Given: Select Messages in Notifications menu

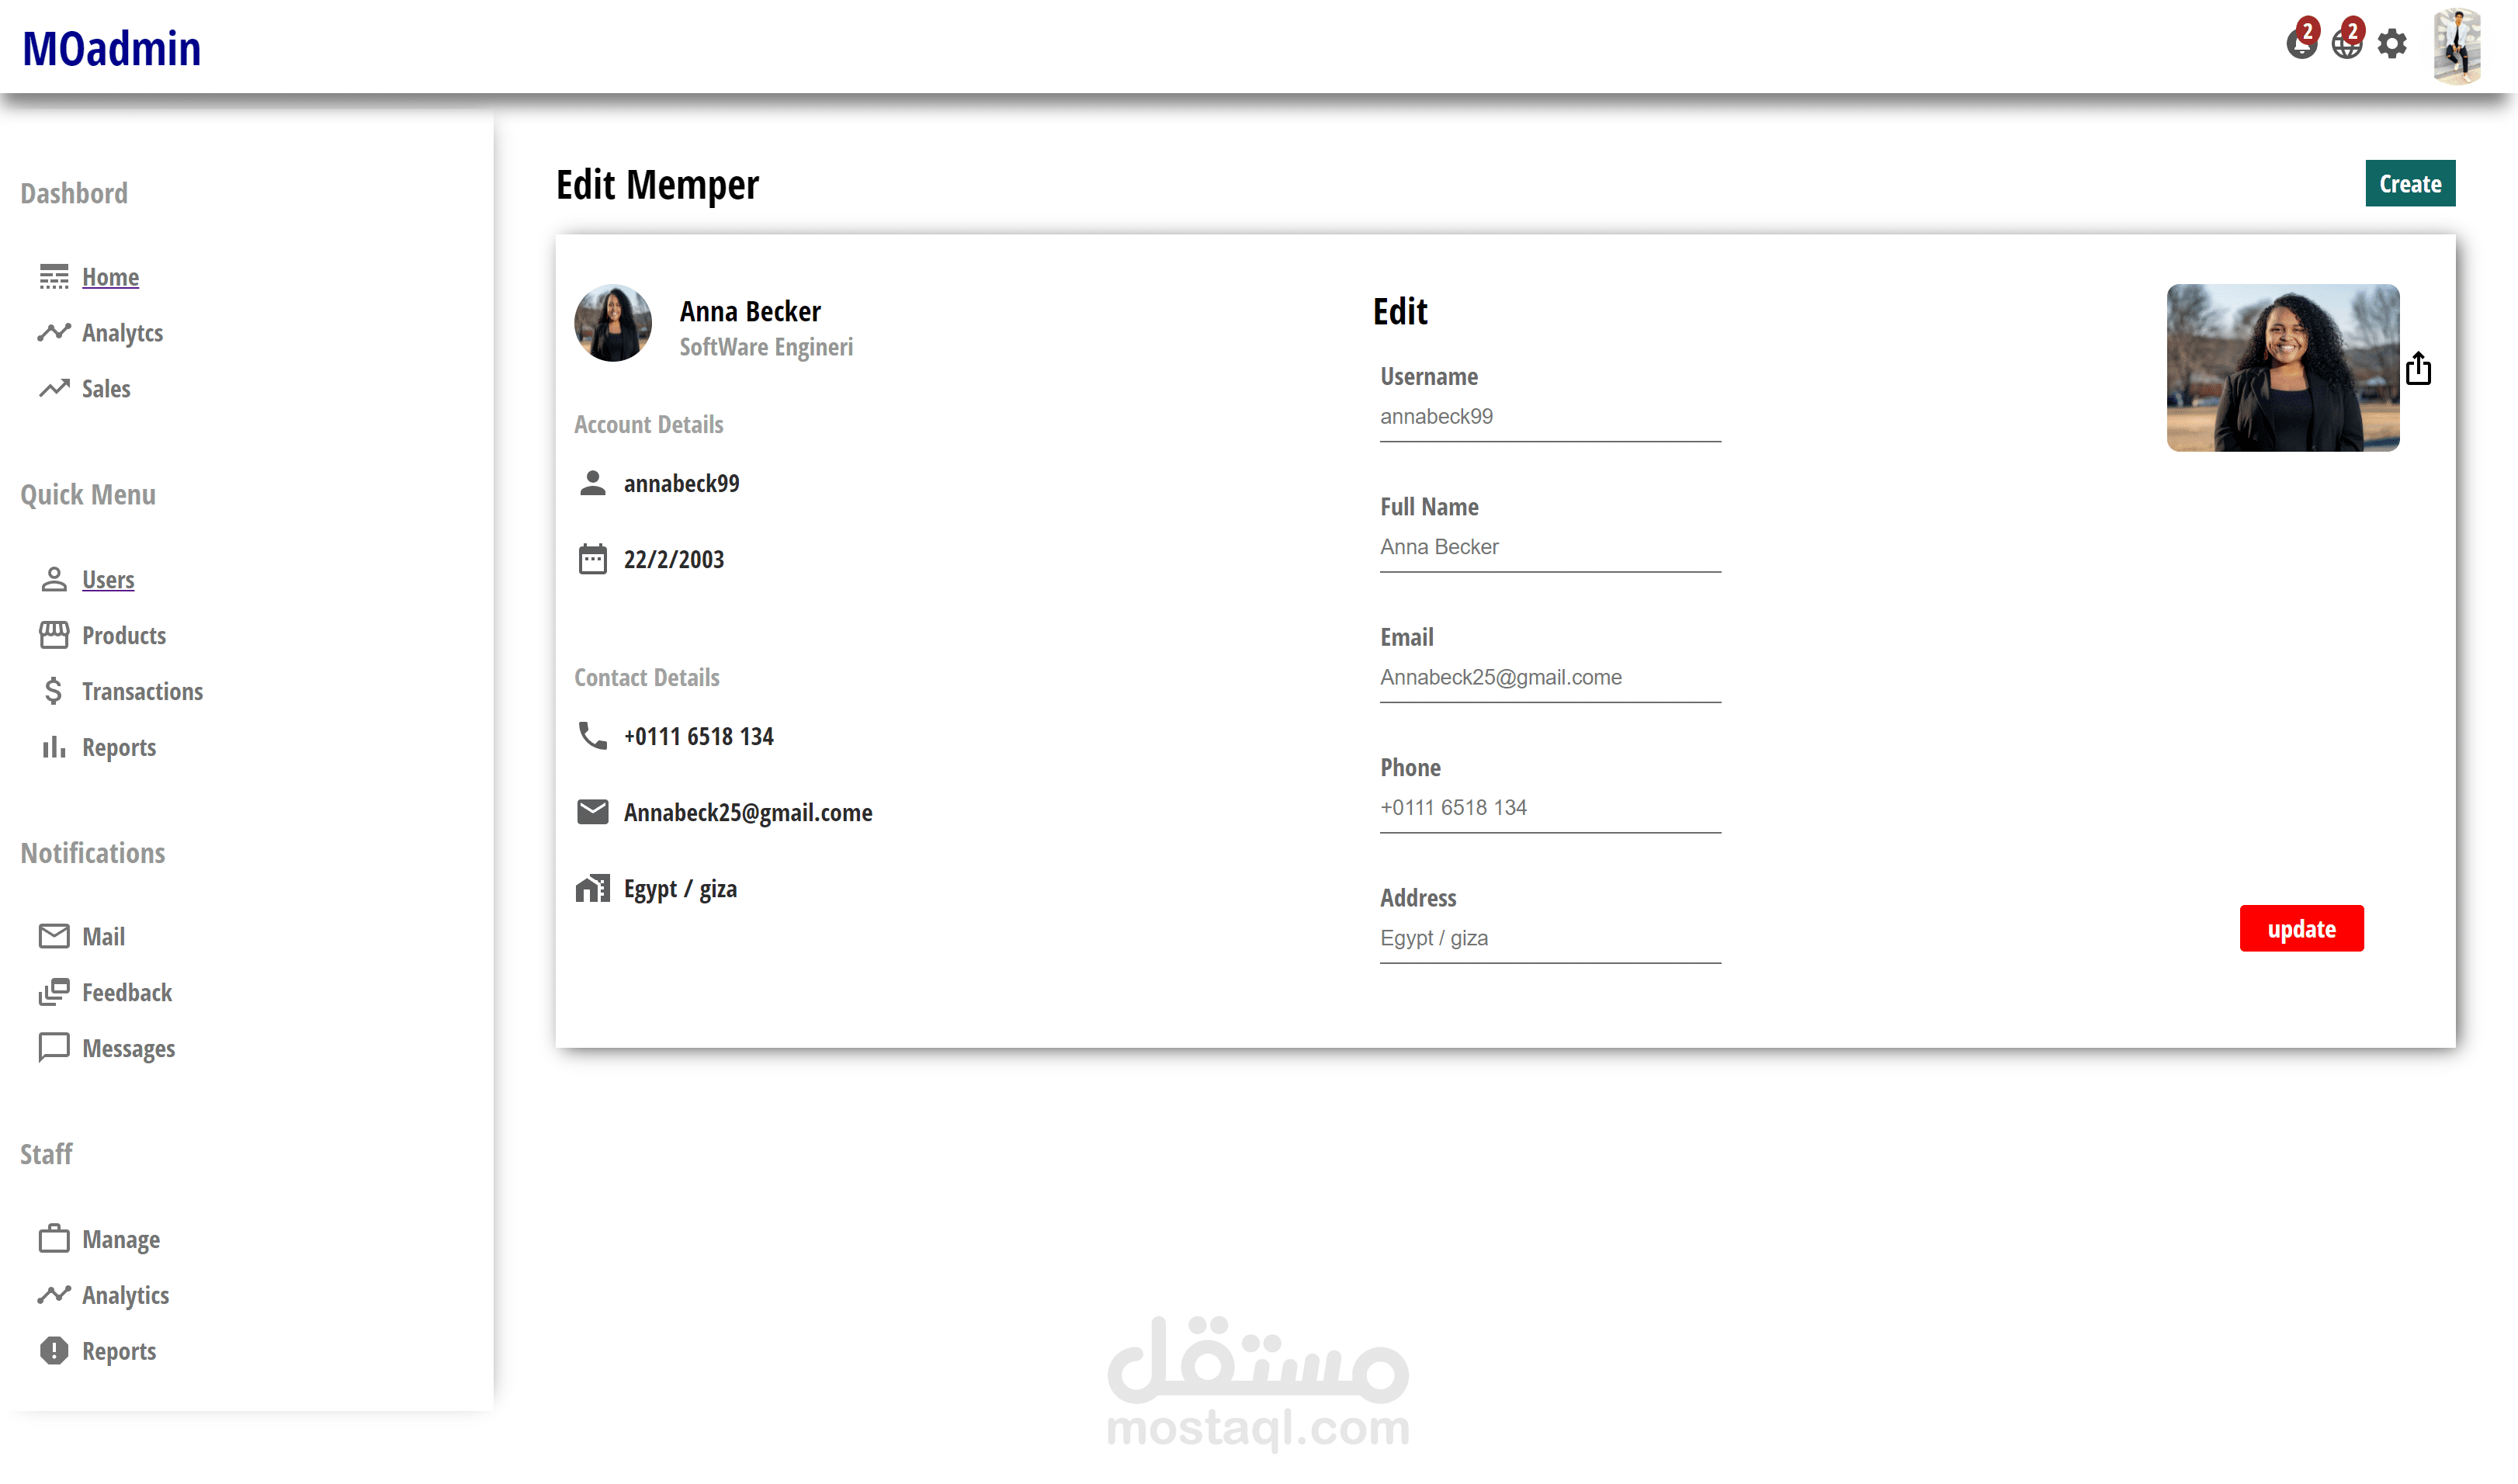Looking at the screenshot, I should click(128, 1048).
